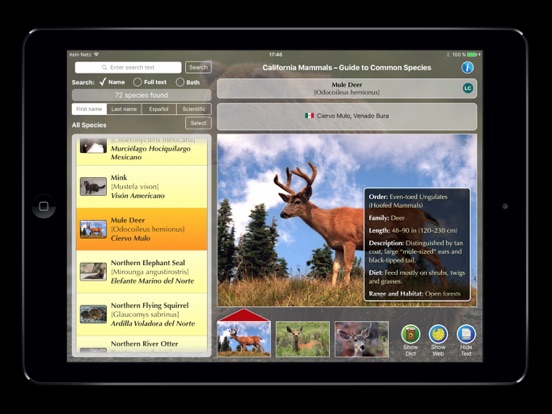The width and height of the screenshot is (552, 414).
Task: Select the Full text search option
Action: [150, 82]
